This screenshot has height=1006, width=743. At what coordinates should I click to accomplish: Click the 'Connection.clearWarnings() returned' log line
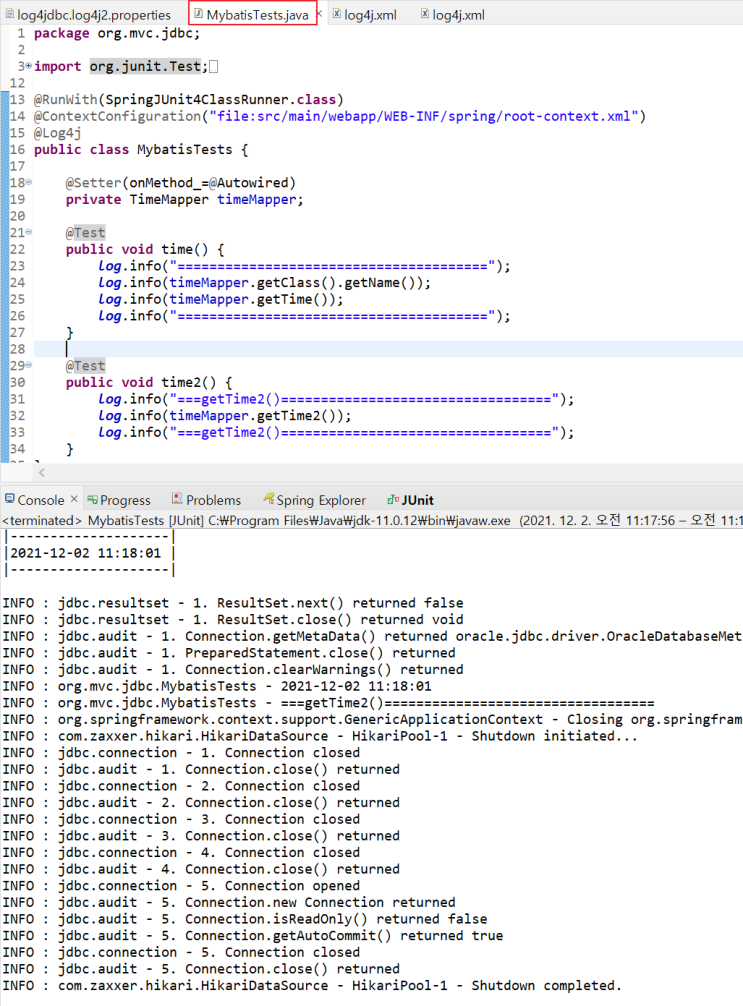click(233, 670)
